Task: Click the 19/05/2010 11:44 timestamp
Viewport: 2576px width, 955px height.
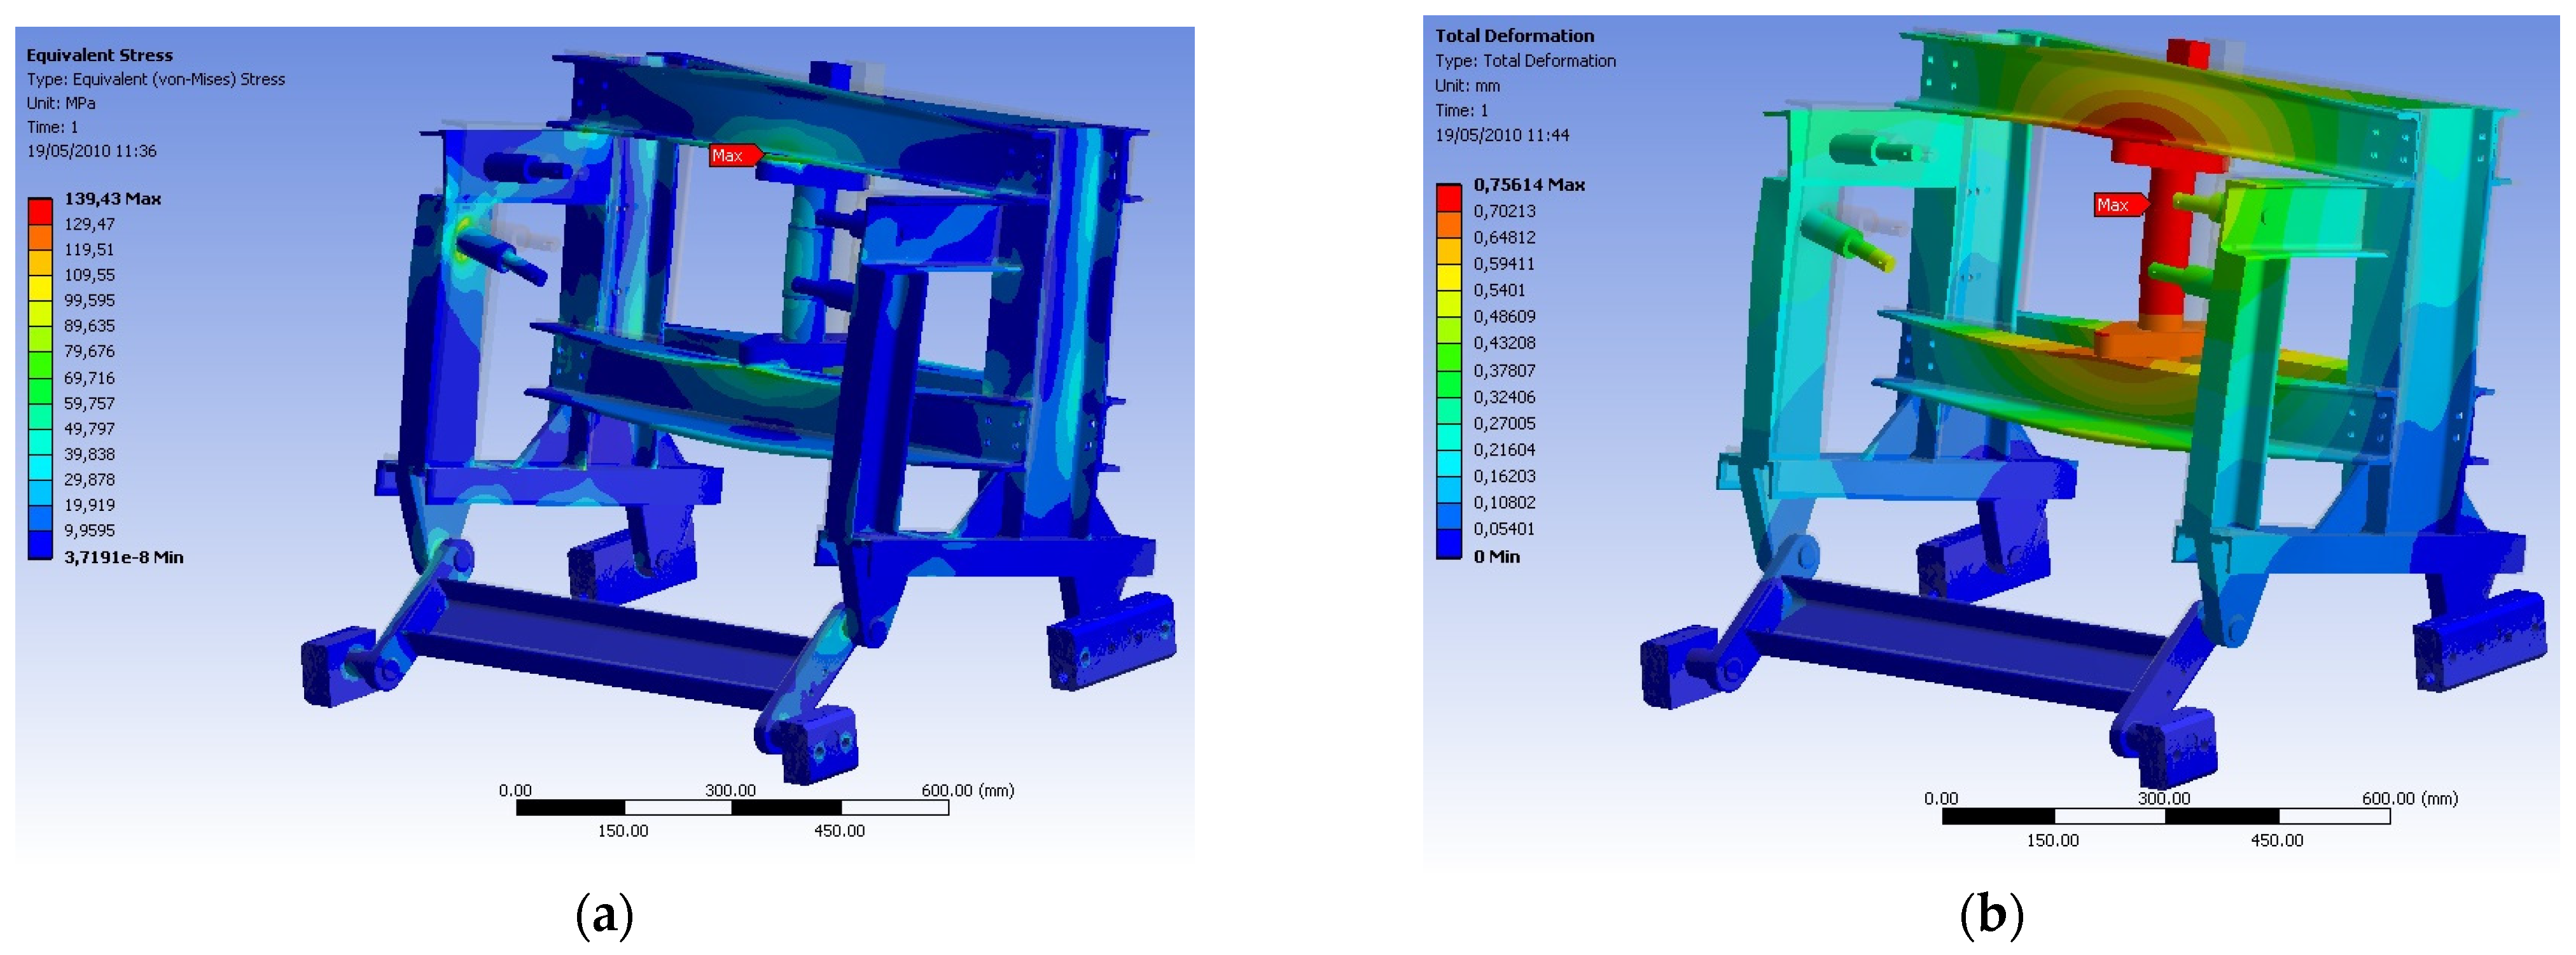Action: [1502, 135]
